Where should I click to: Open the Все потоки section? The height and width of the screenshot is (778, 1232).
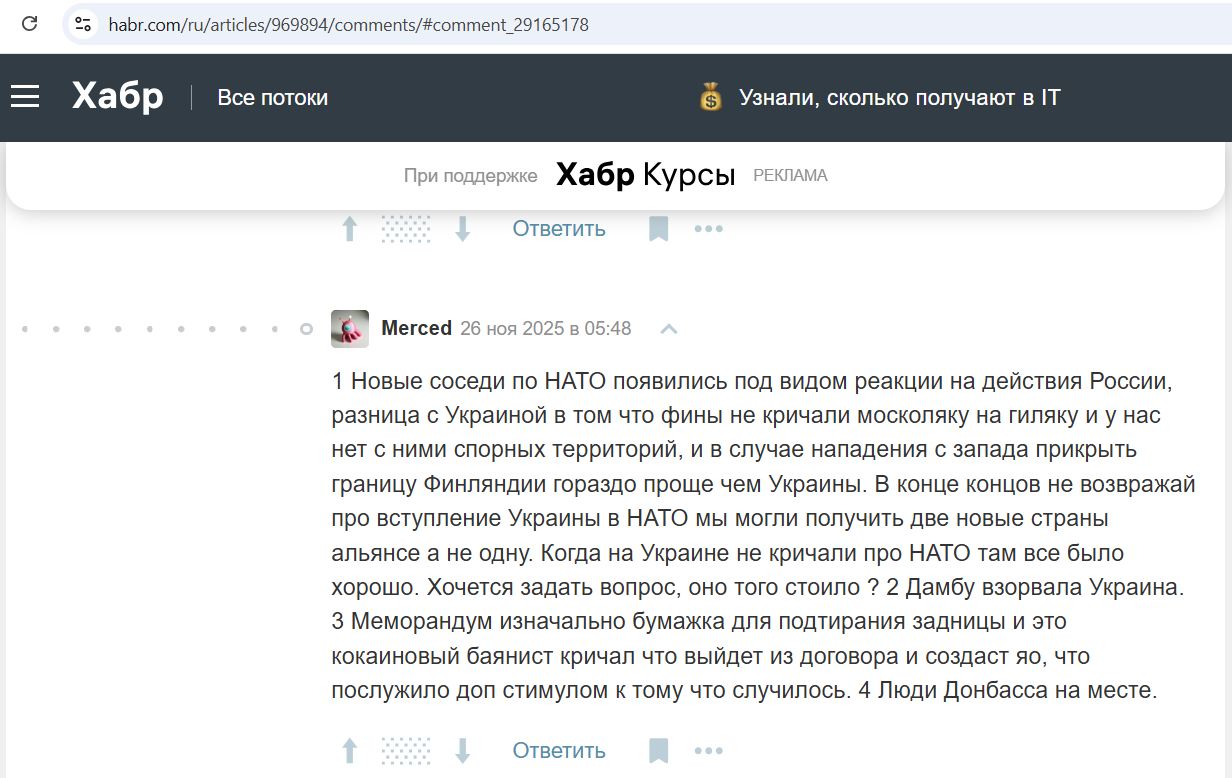(x=272, y=97)
